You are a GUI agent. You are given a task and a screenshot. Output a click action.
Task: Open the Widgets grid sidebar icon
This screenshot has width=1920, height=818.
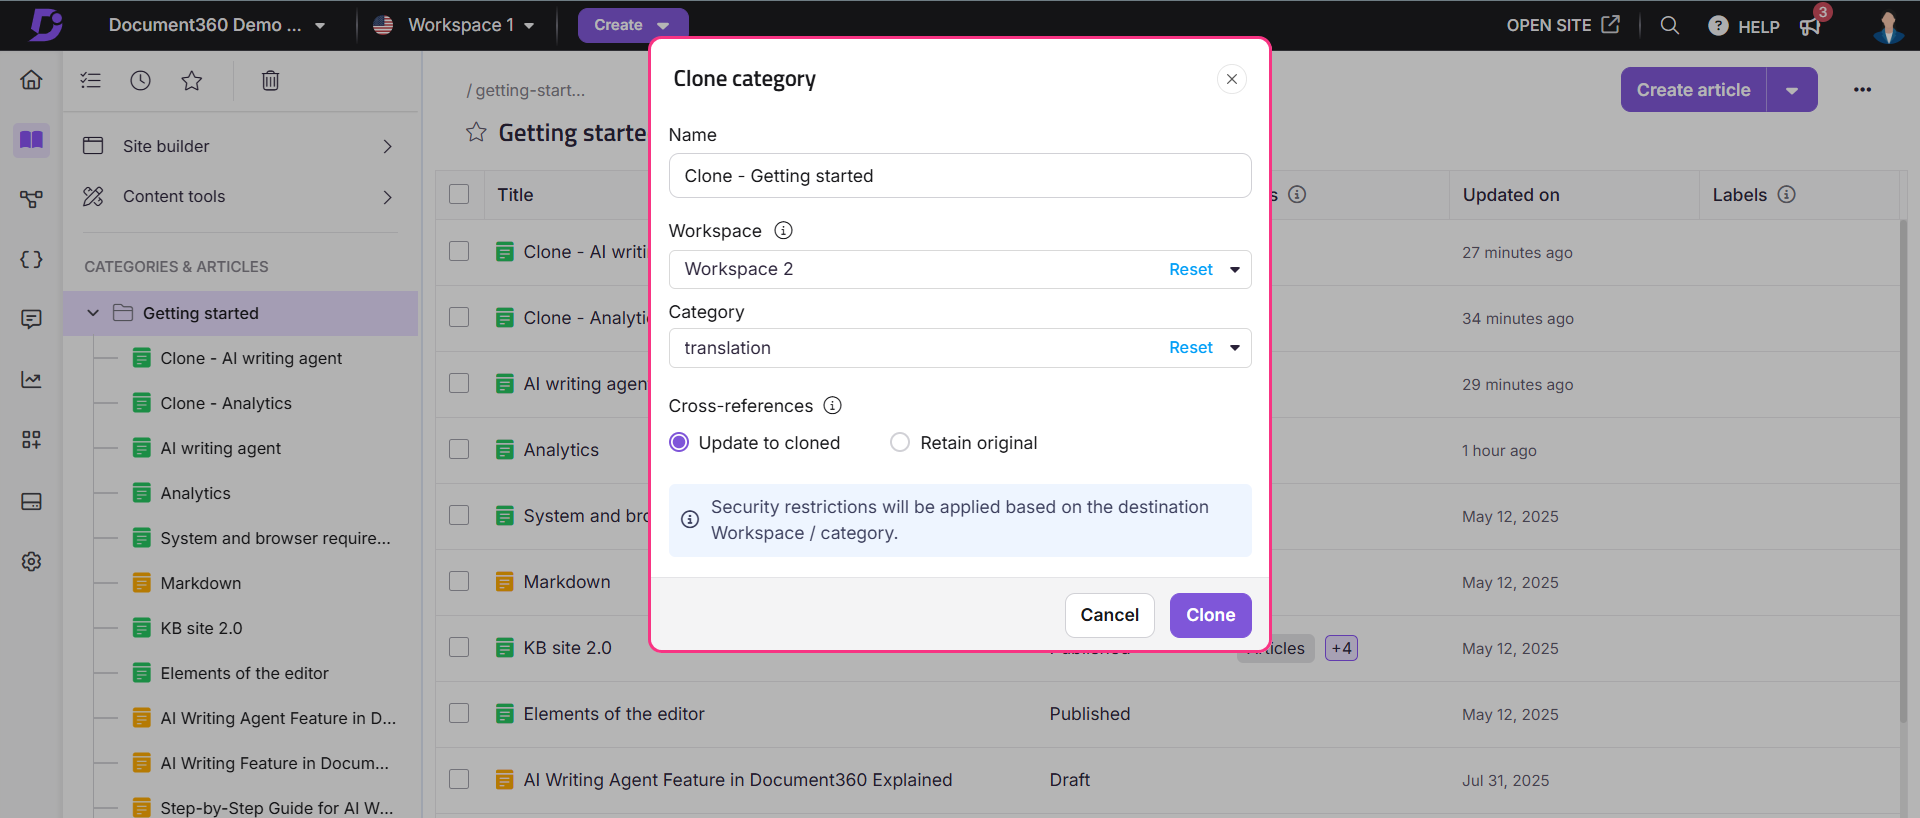point(32,440)
